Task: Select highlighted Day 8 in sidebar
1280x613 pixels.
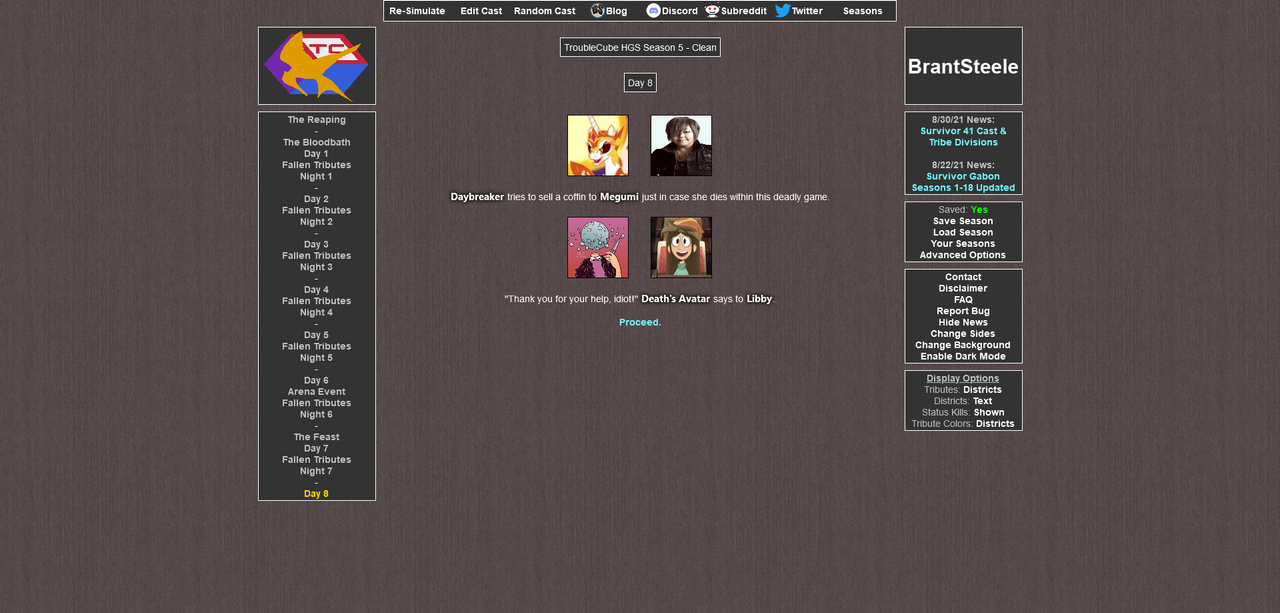Action: click(x=316, y=494)
